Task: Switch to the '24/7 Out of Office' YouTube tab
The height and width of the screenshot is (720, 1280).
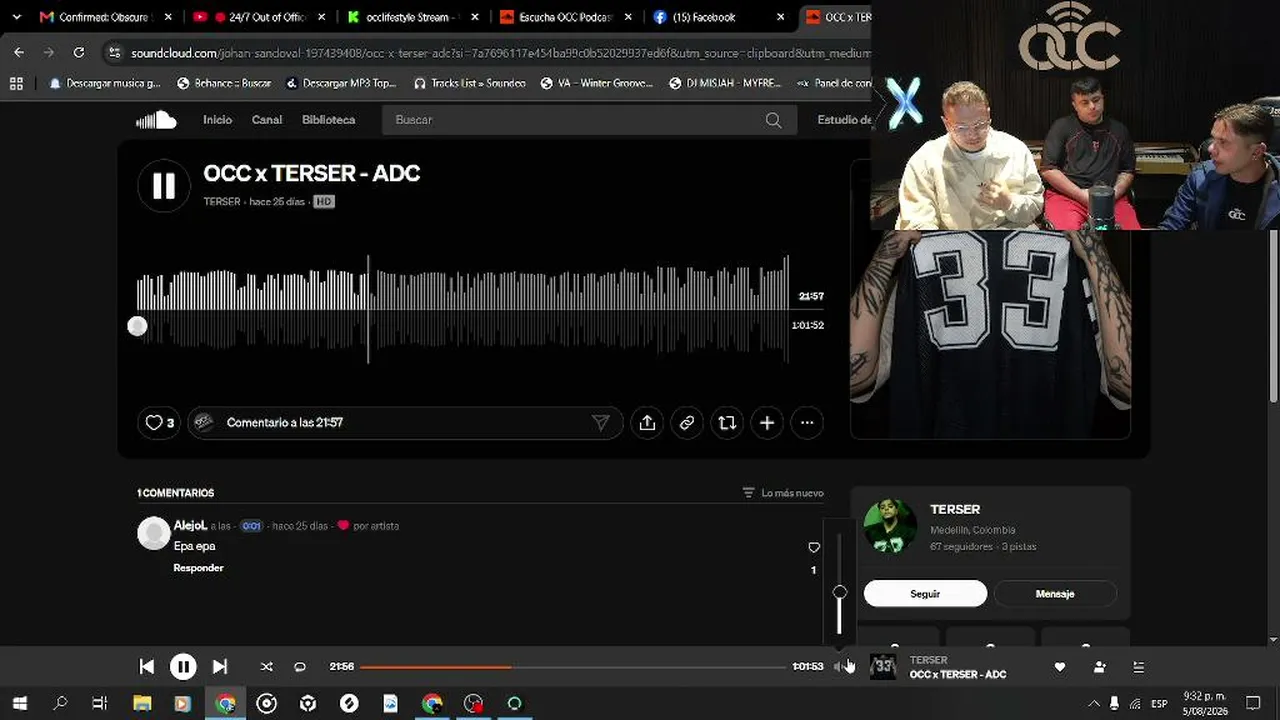Action: [x=260, y=17]
